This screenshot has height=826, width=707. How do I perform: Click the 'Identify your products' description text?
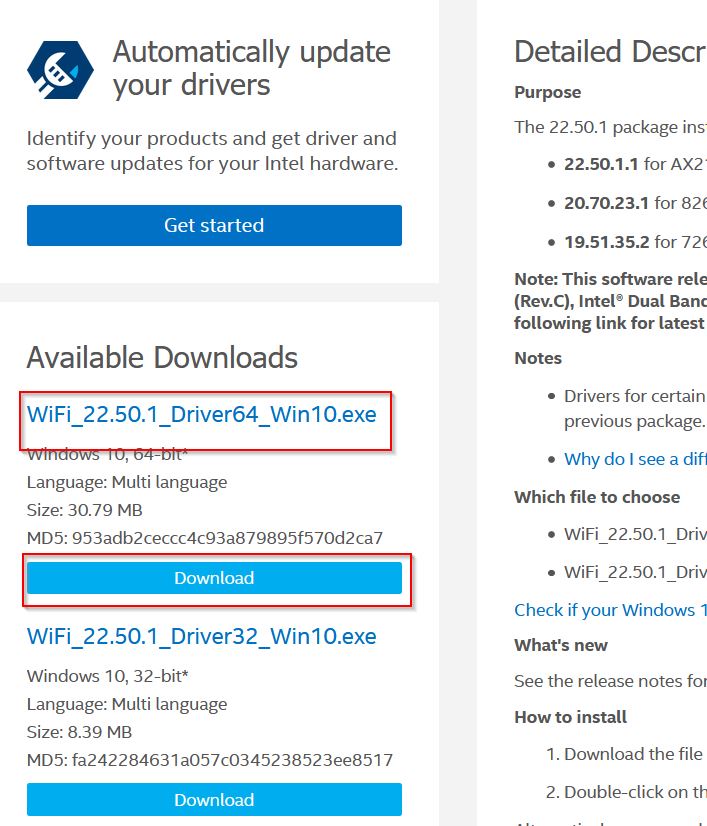coord(212,151)
